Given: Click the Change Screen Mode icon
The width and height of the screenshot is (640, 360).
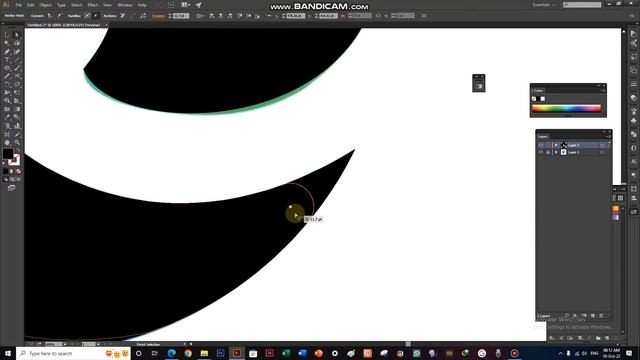Looking at the screenshot, I should pos(11,188).
